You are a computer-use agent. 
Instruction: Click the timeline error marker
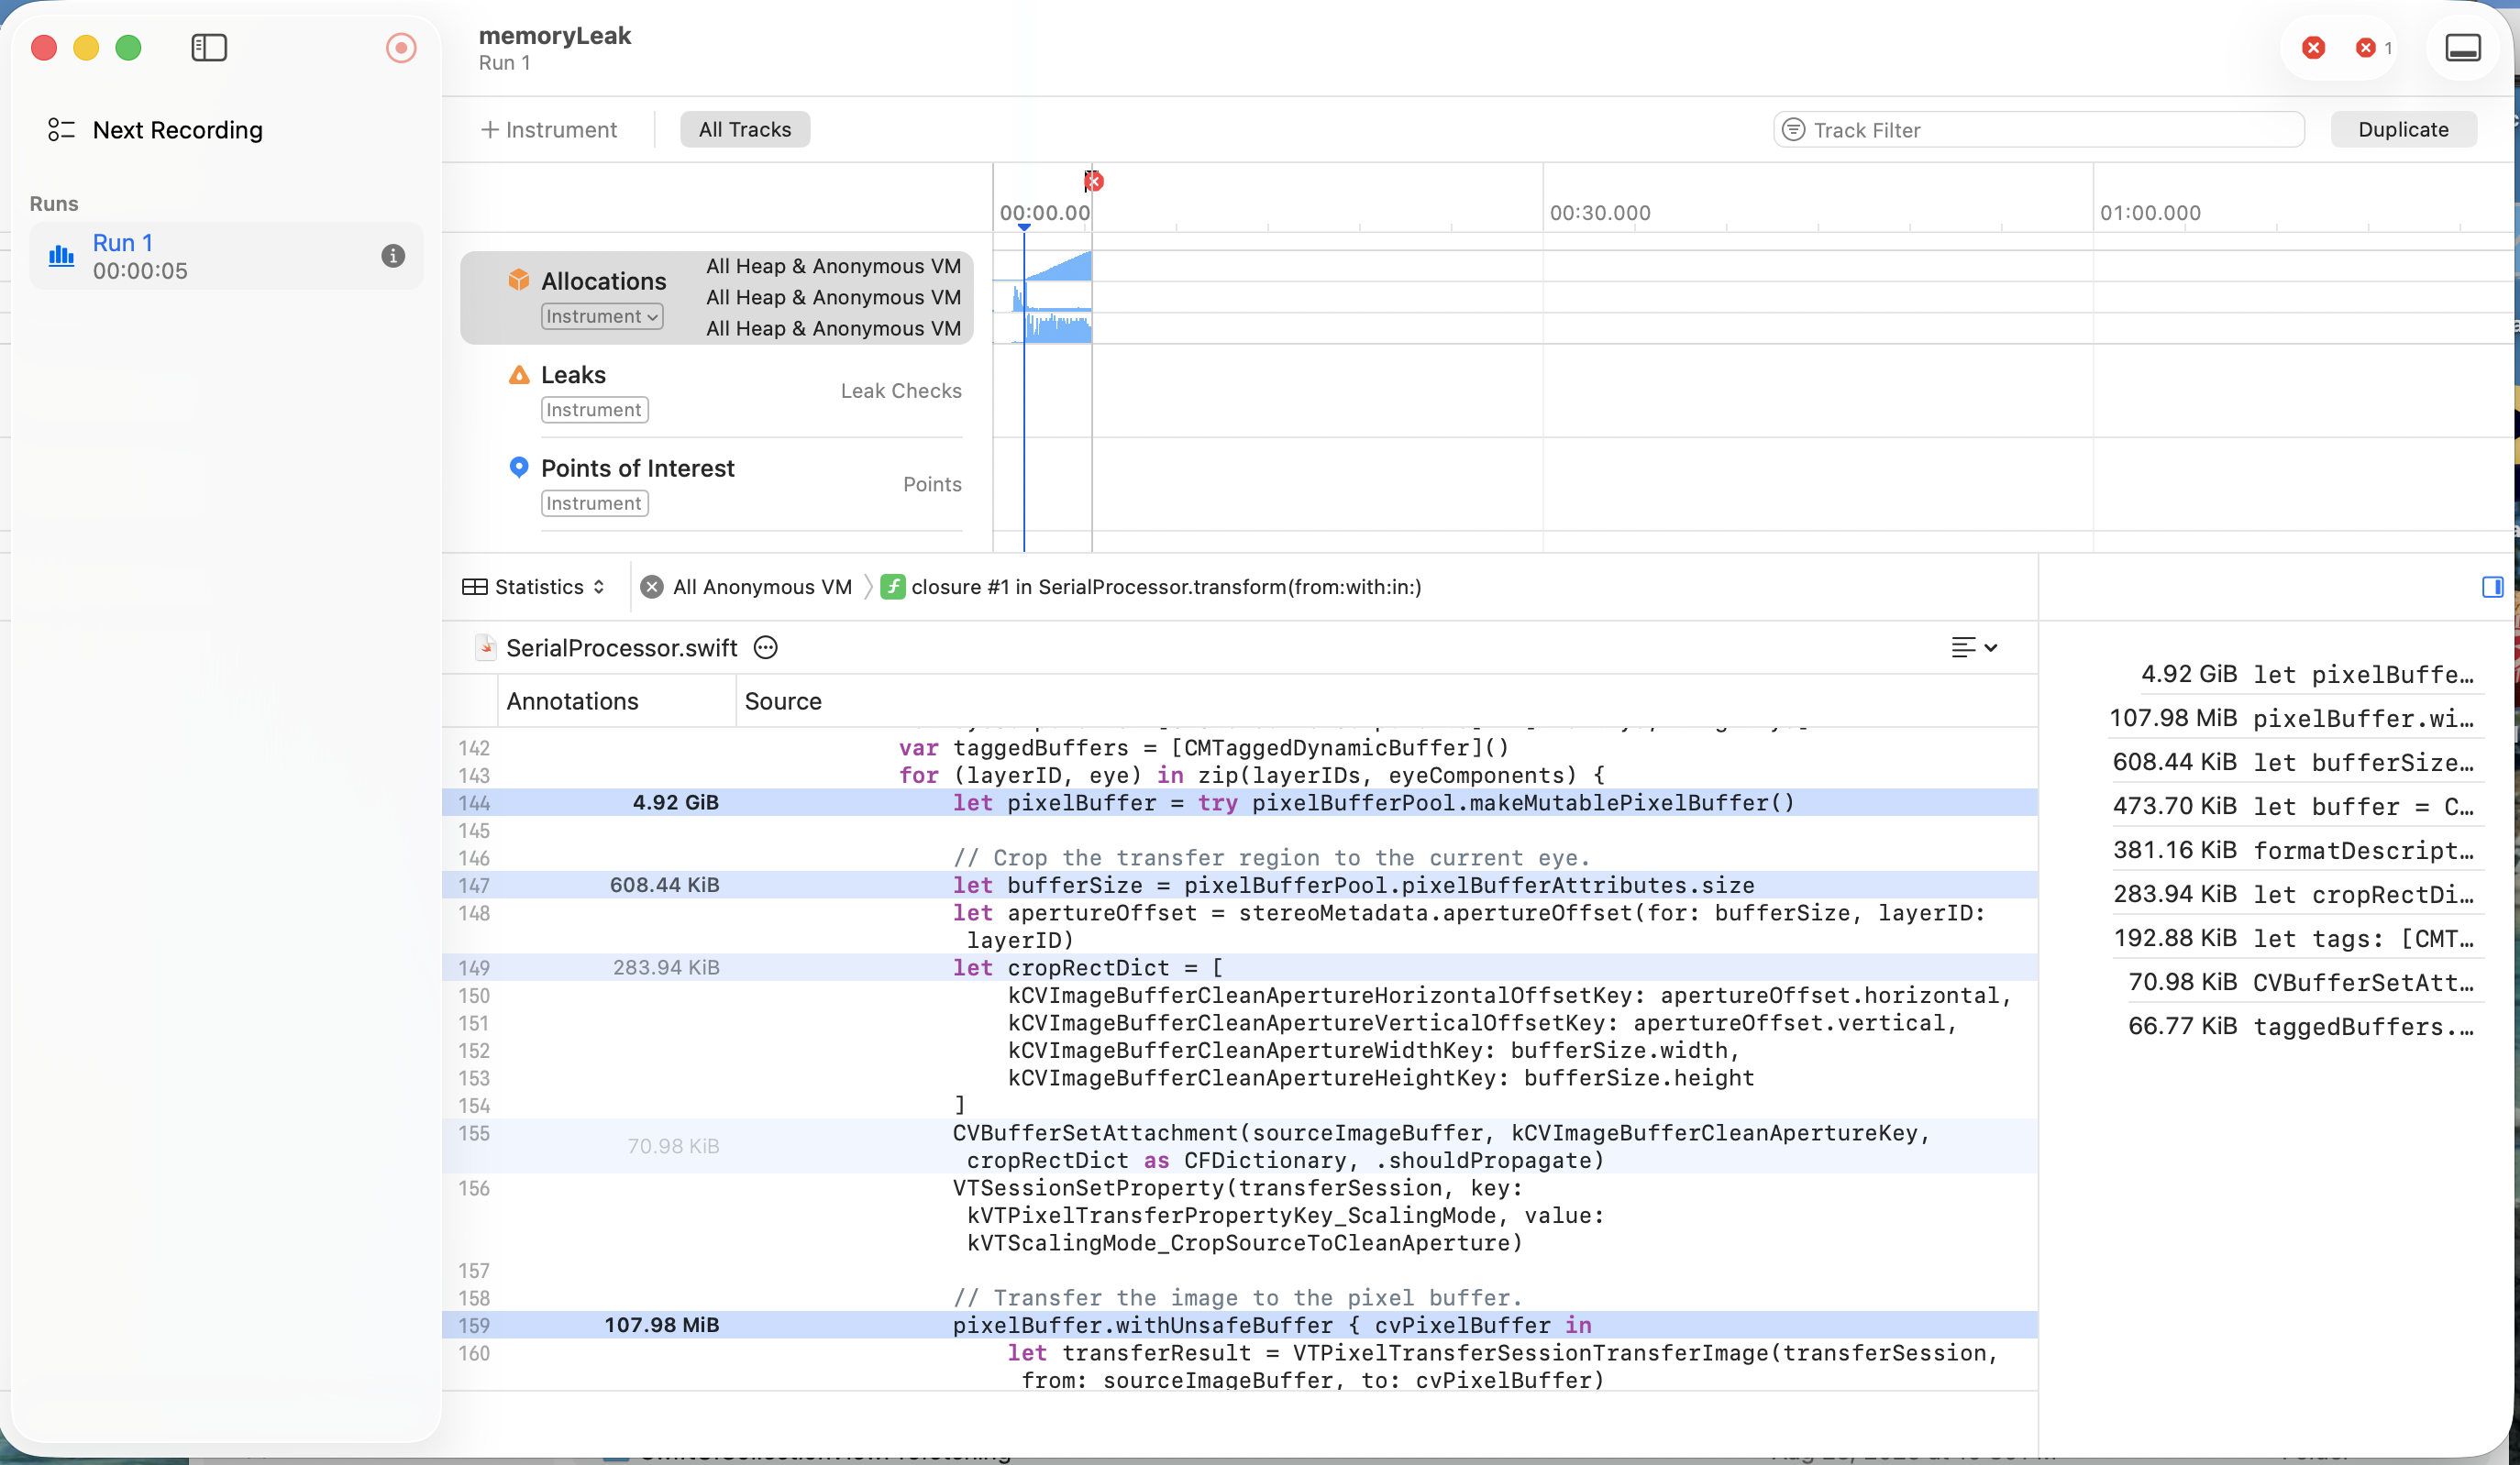coord(1093,181)
